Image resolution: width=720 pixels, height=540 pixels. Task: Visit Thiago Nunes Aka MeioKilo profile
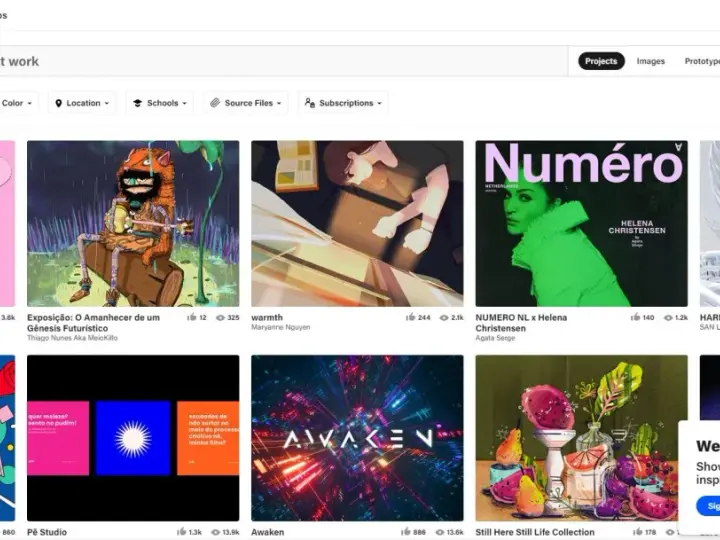click(72, 338)
